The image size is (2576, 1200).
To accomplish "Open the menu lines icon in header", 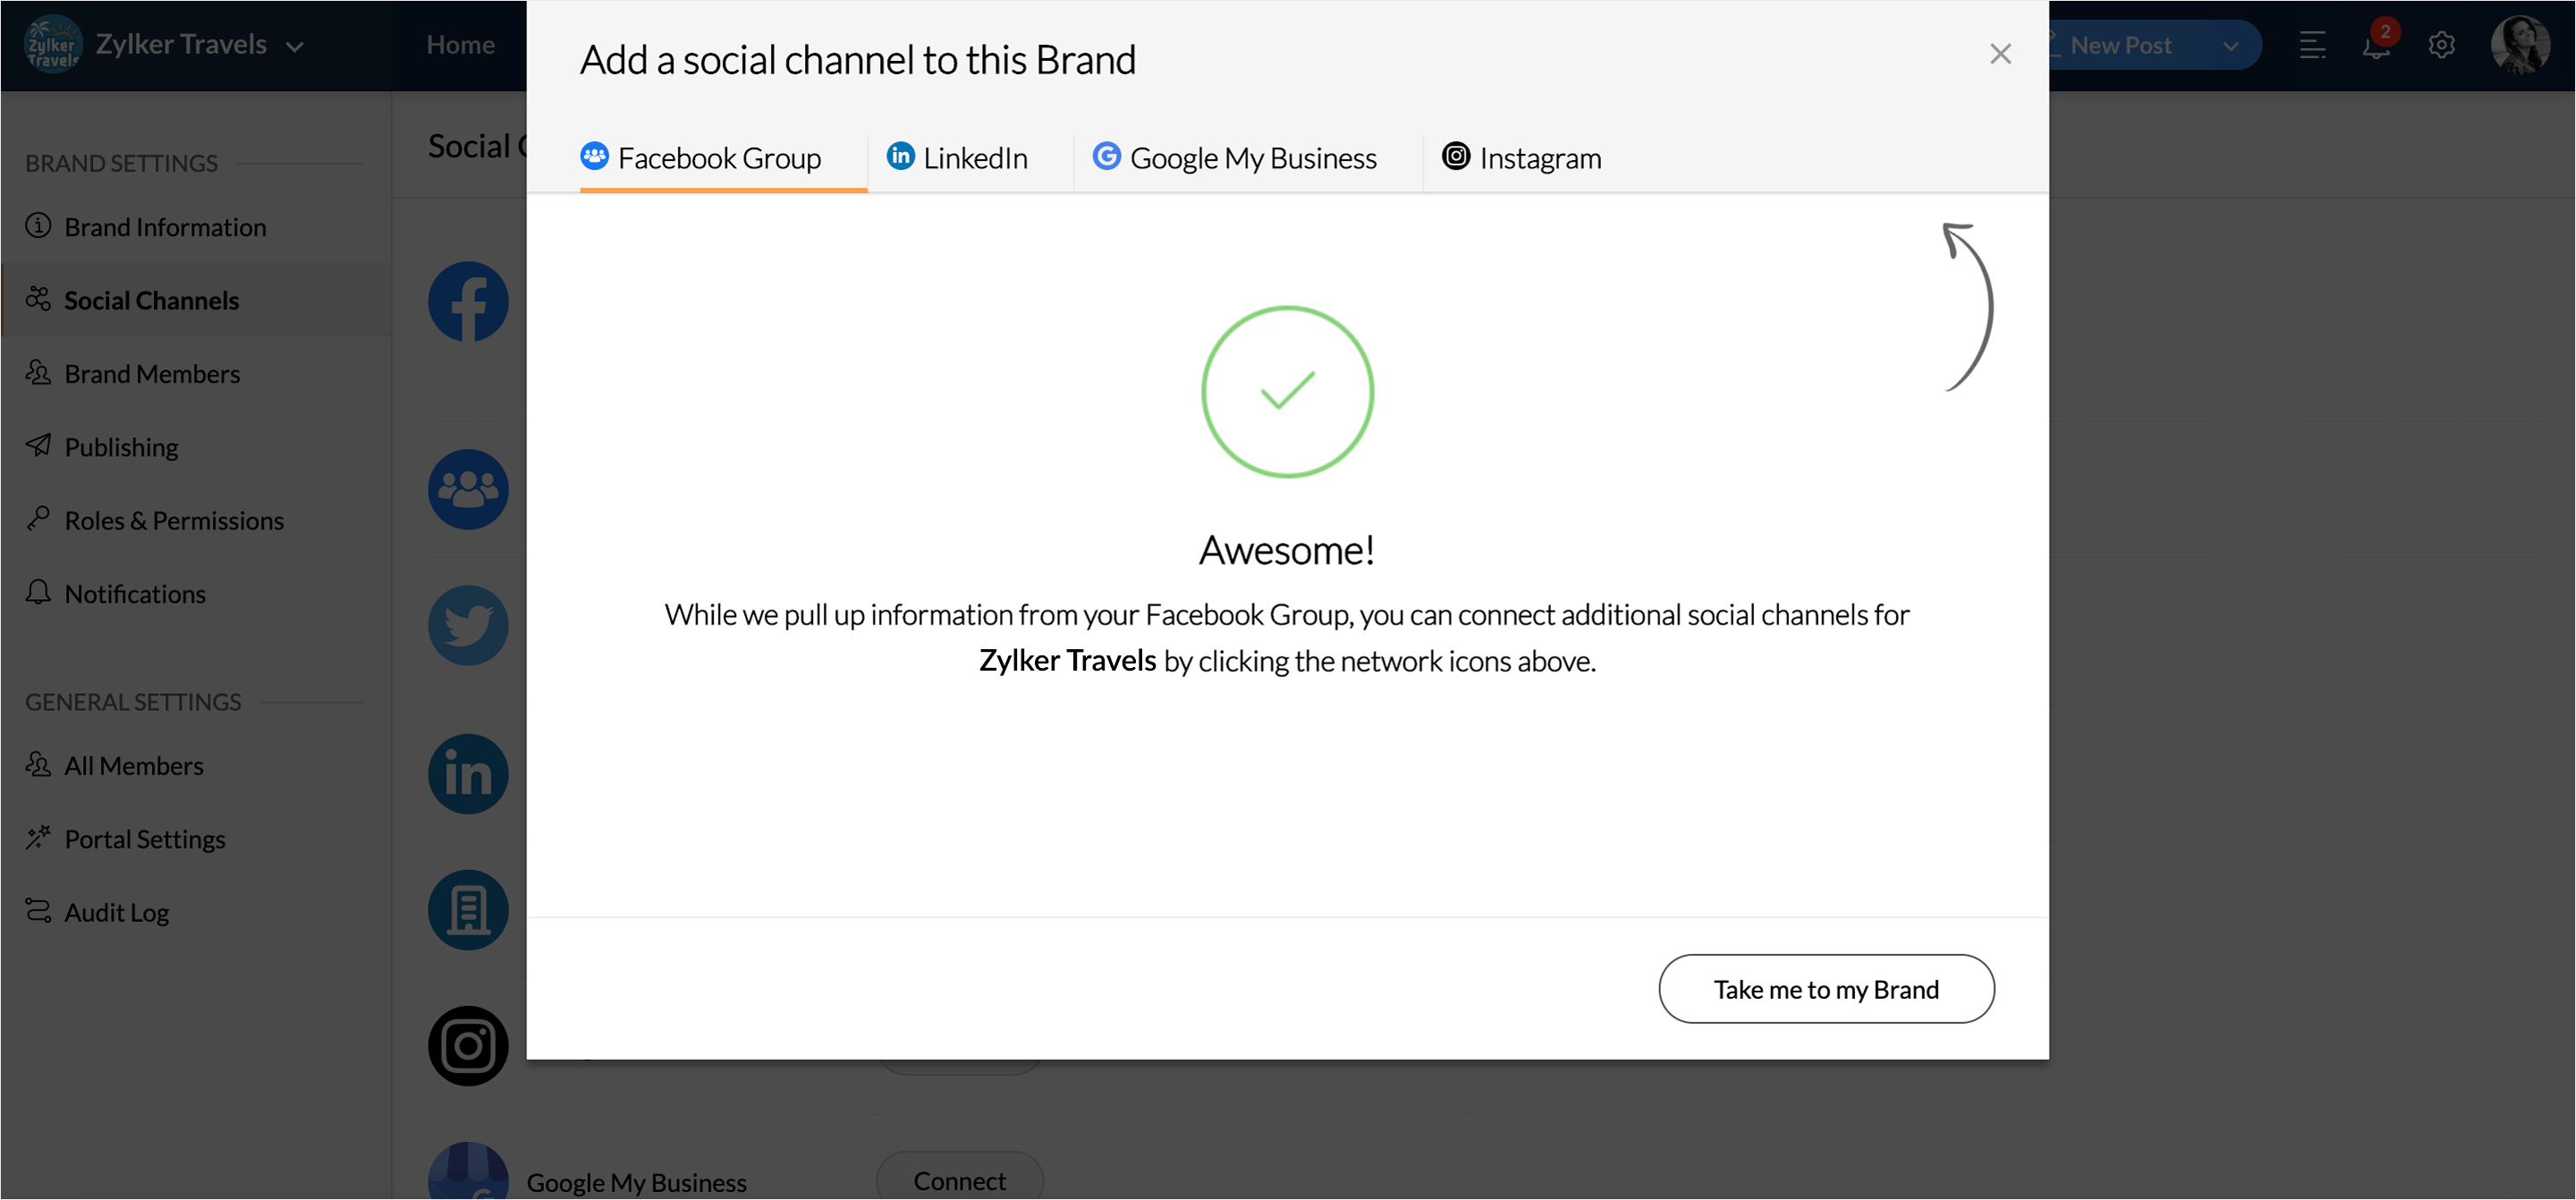I will [2312, 45].
